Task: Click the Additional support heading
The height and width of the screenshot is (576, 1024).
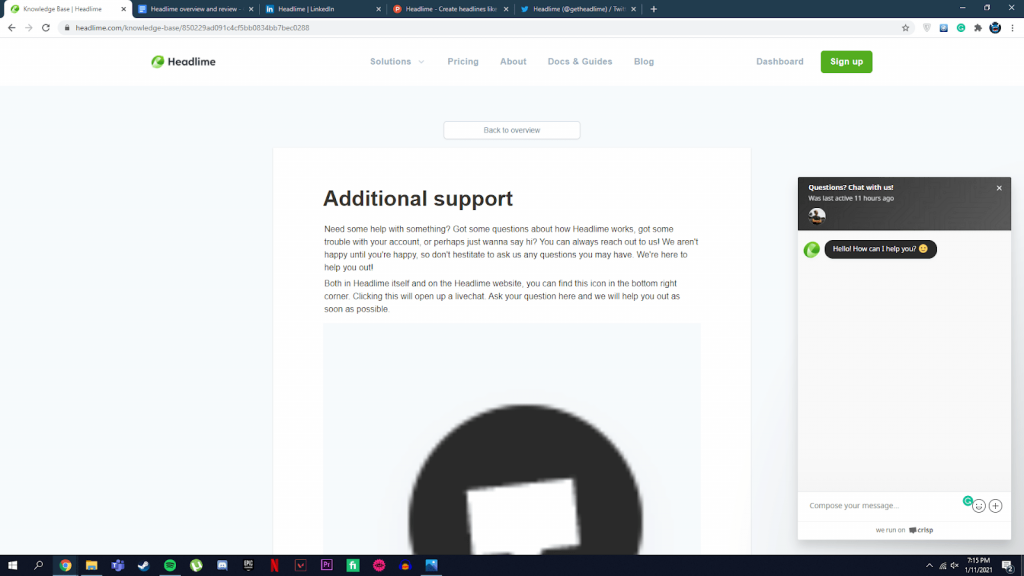Action: tap(418, 199)
